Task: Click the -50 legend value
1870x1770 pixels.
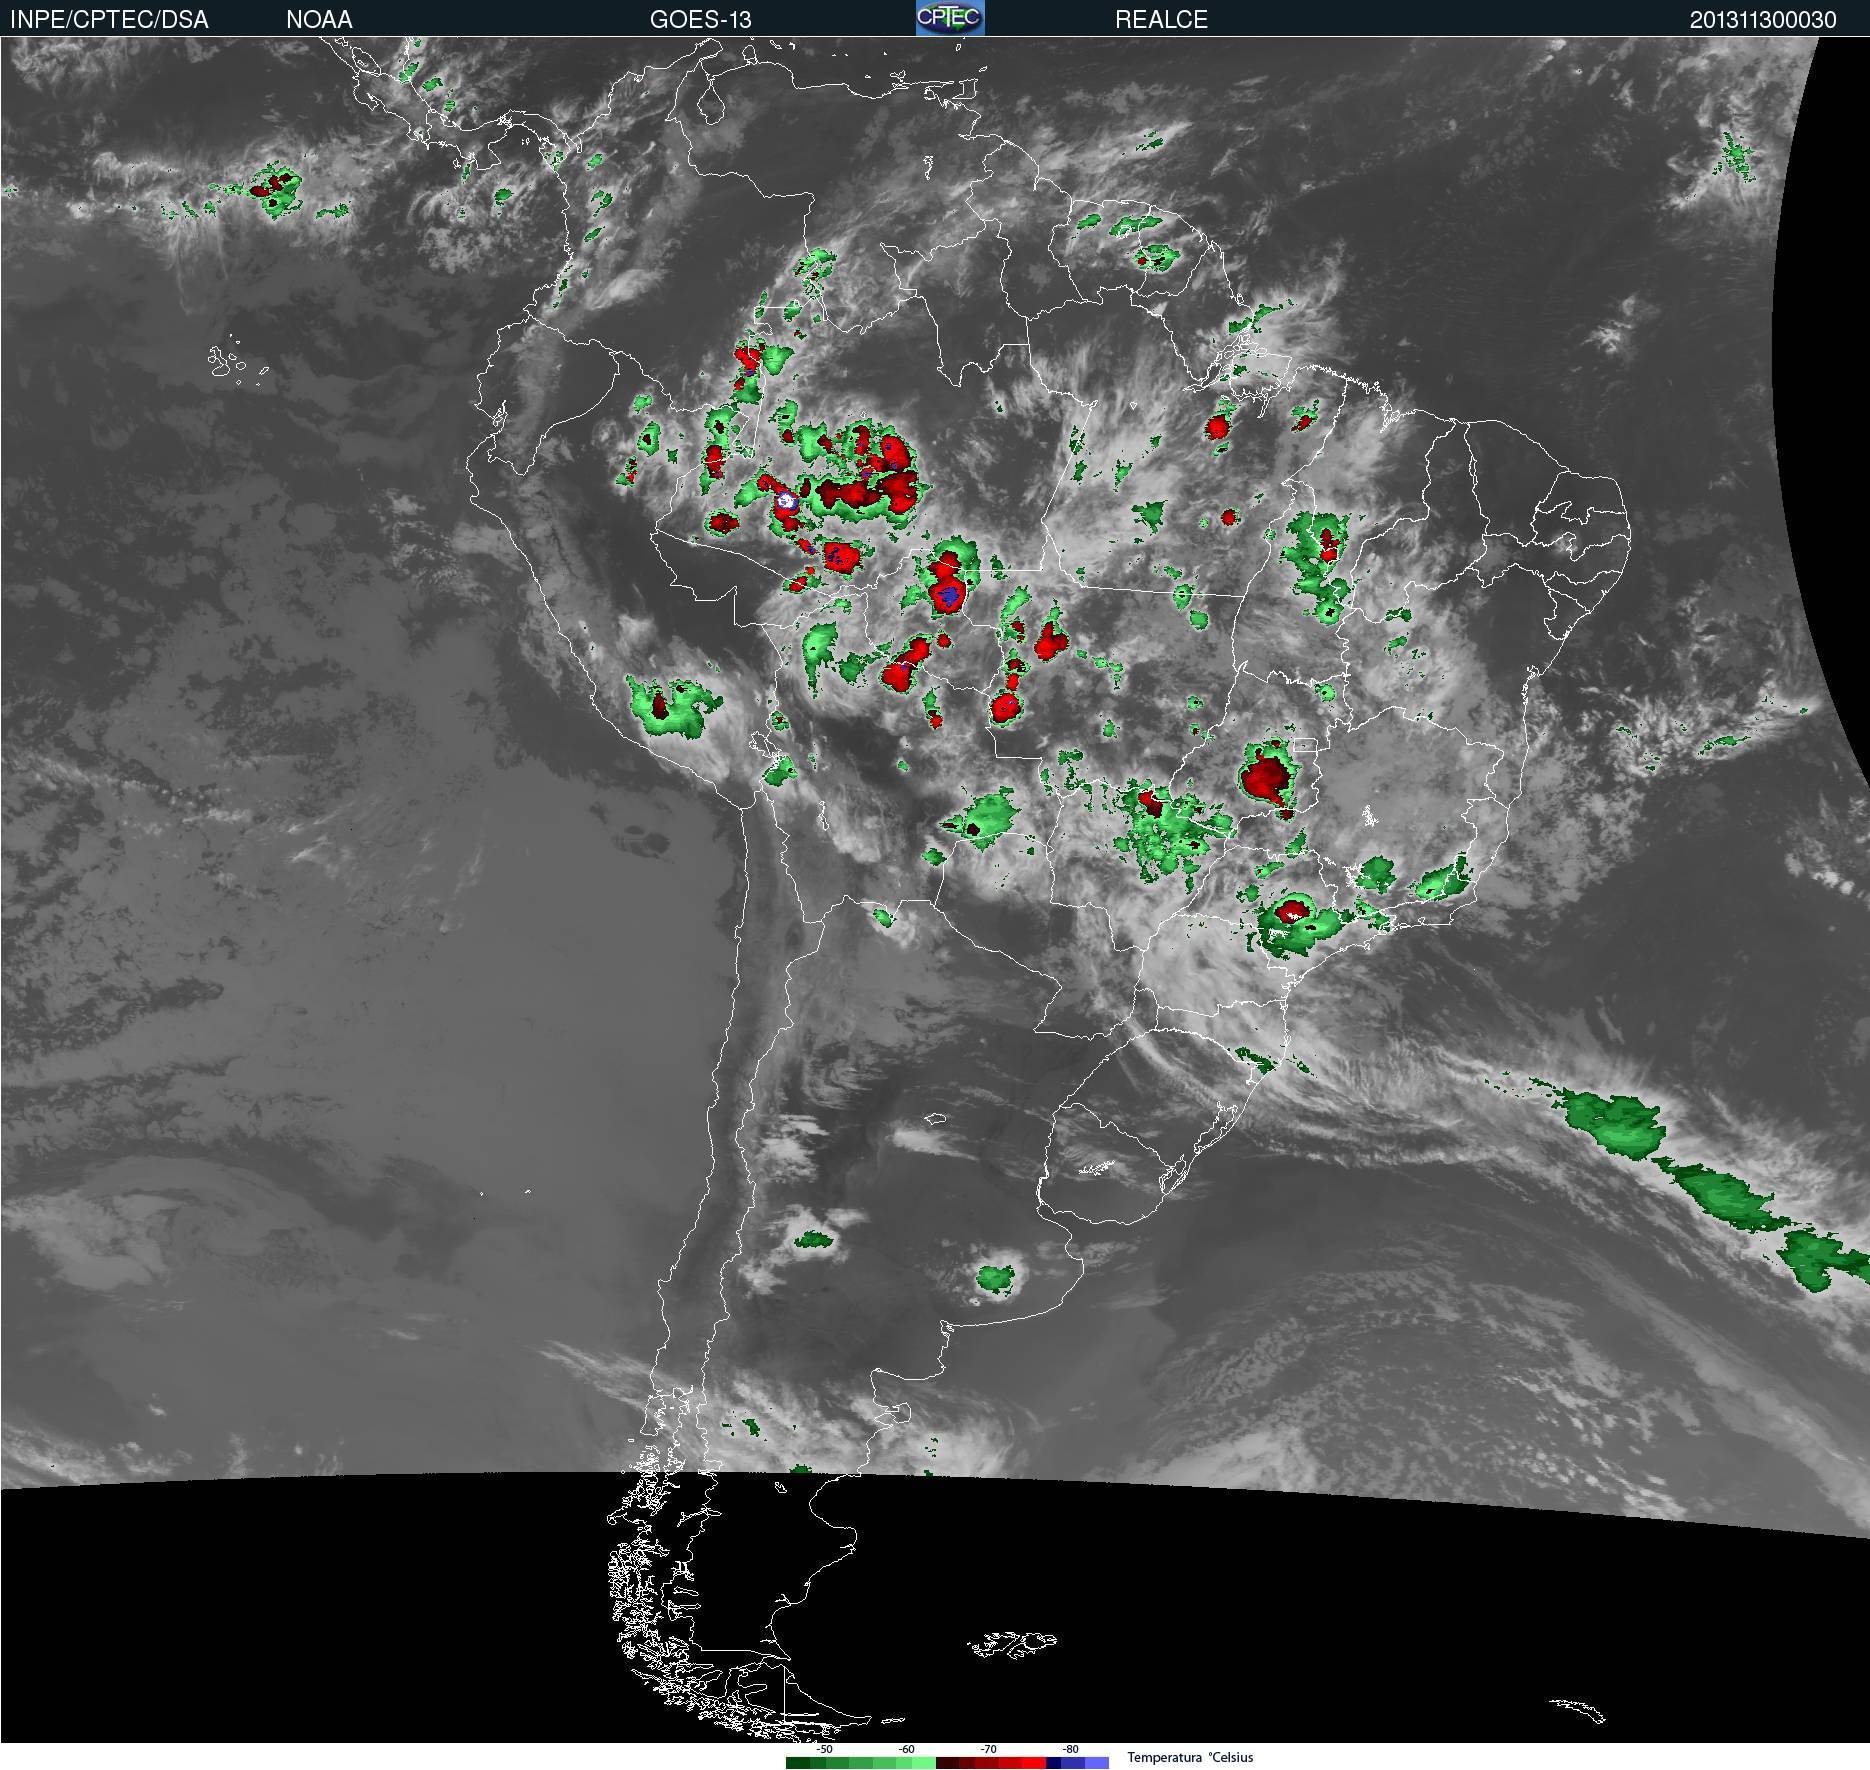Action: [824, 1749]
